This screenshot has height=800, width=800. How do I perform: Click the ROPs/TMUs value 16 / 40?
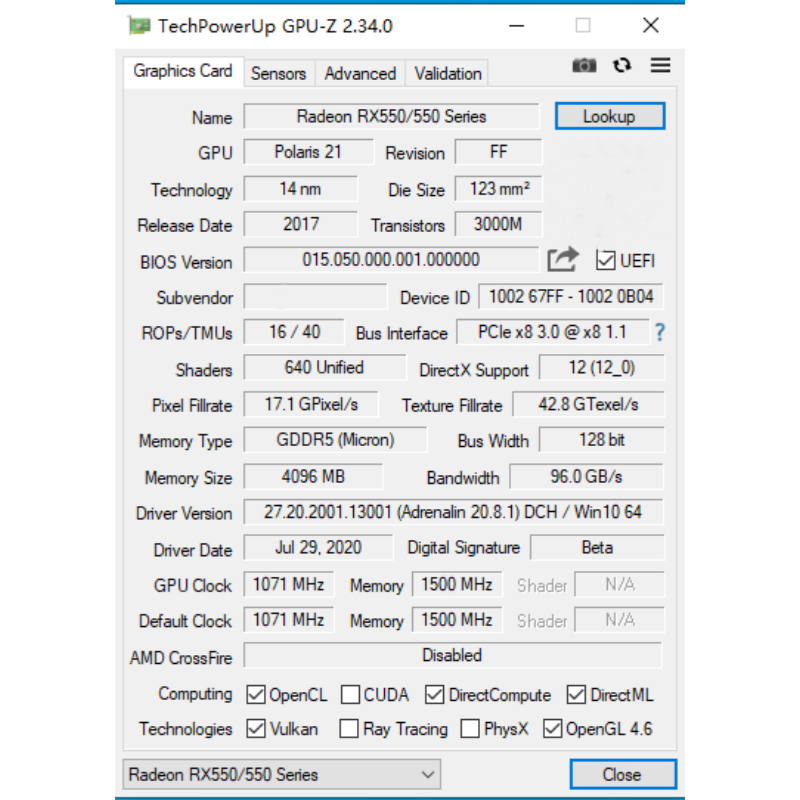click(x=294, y=332)
